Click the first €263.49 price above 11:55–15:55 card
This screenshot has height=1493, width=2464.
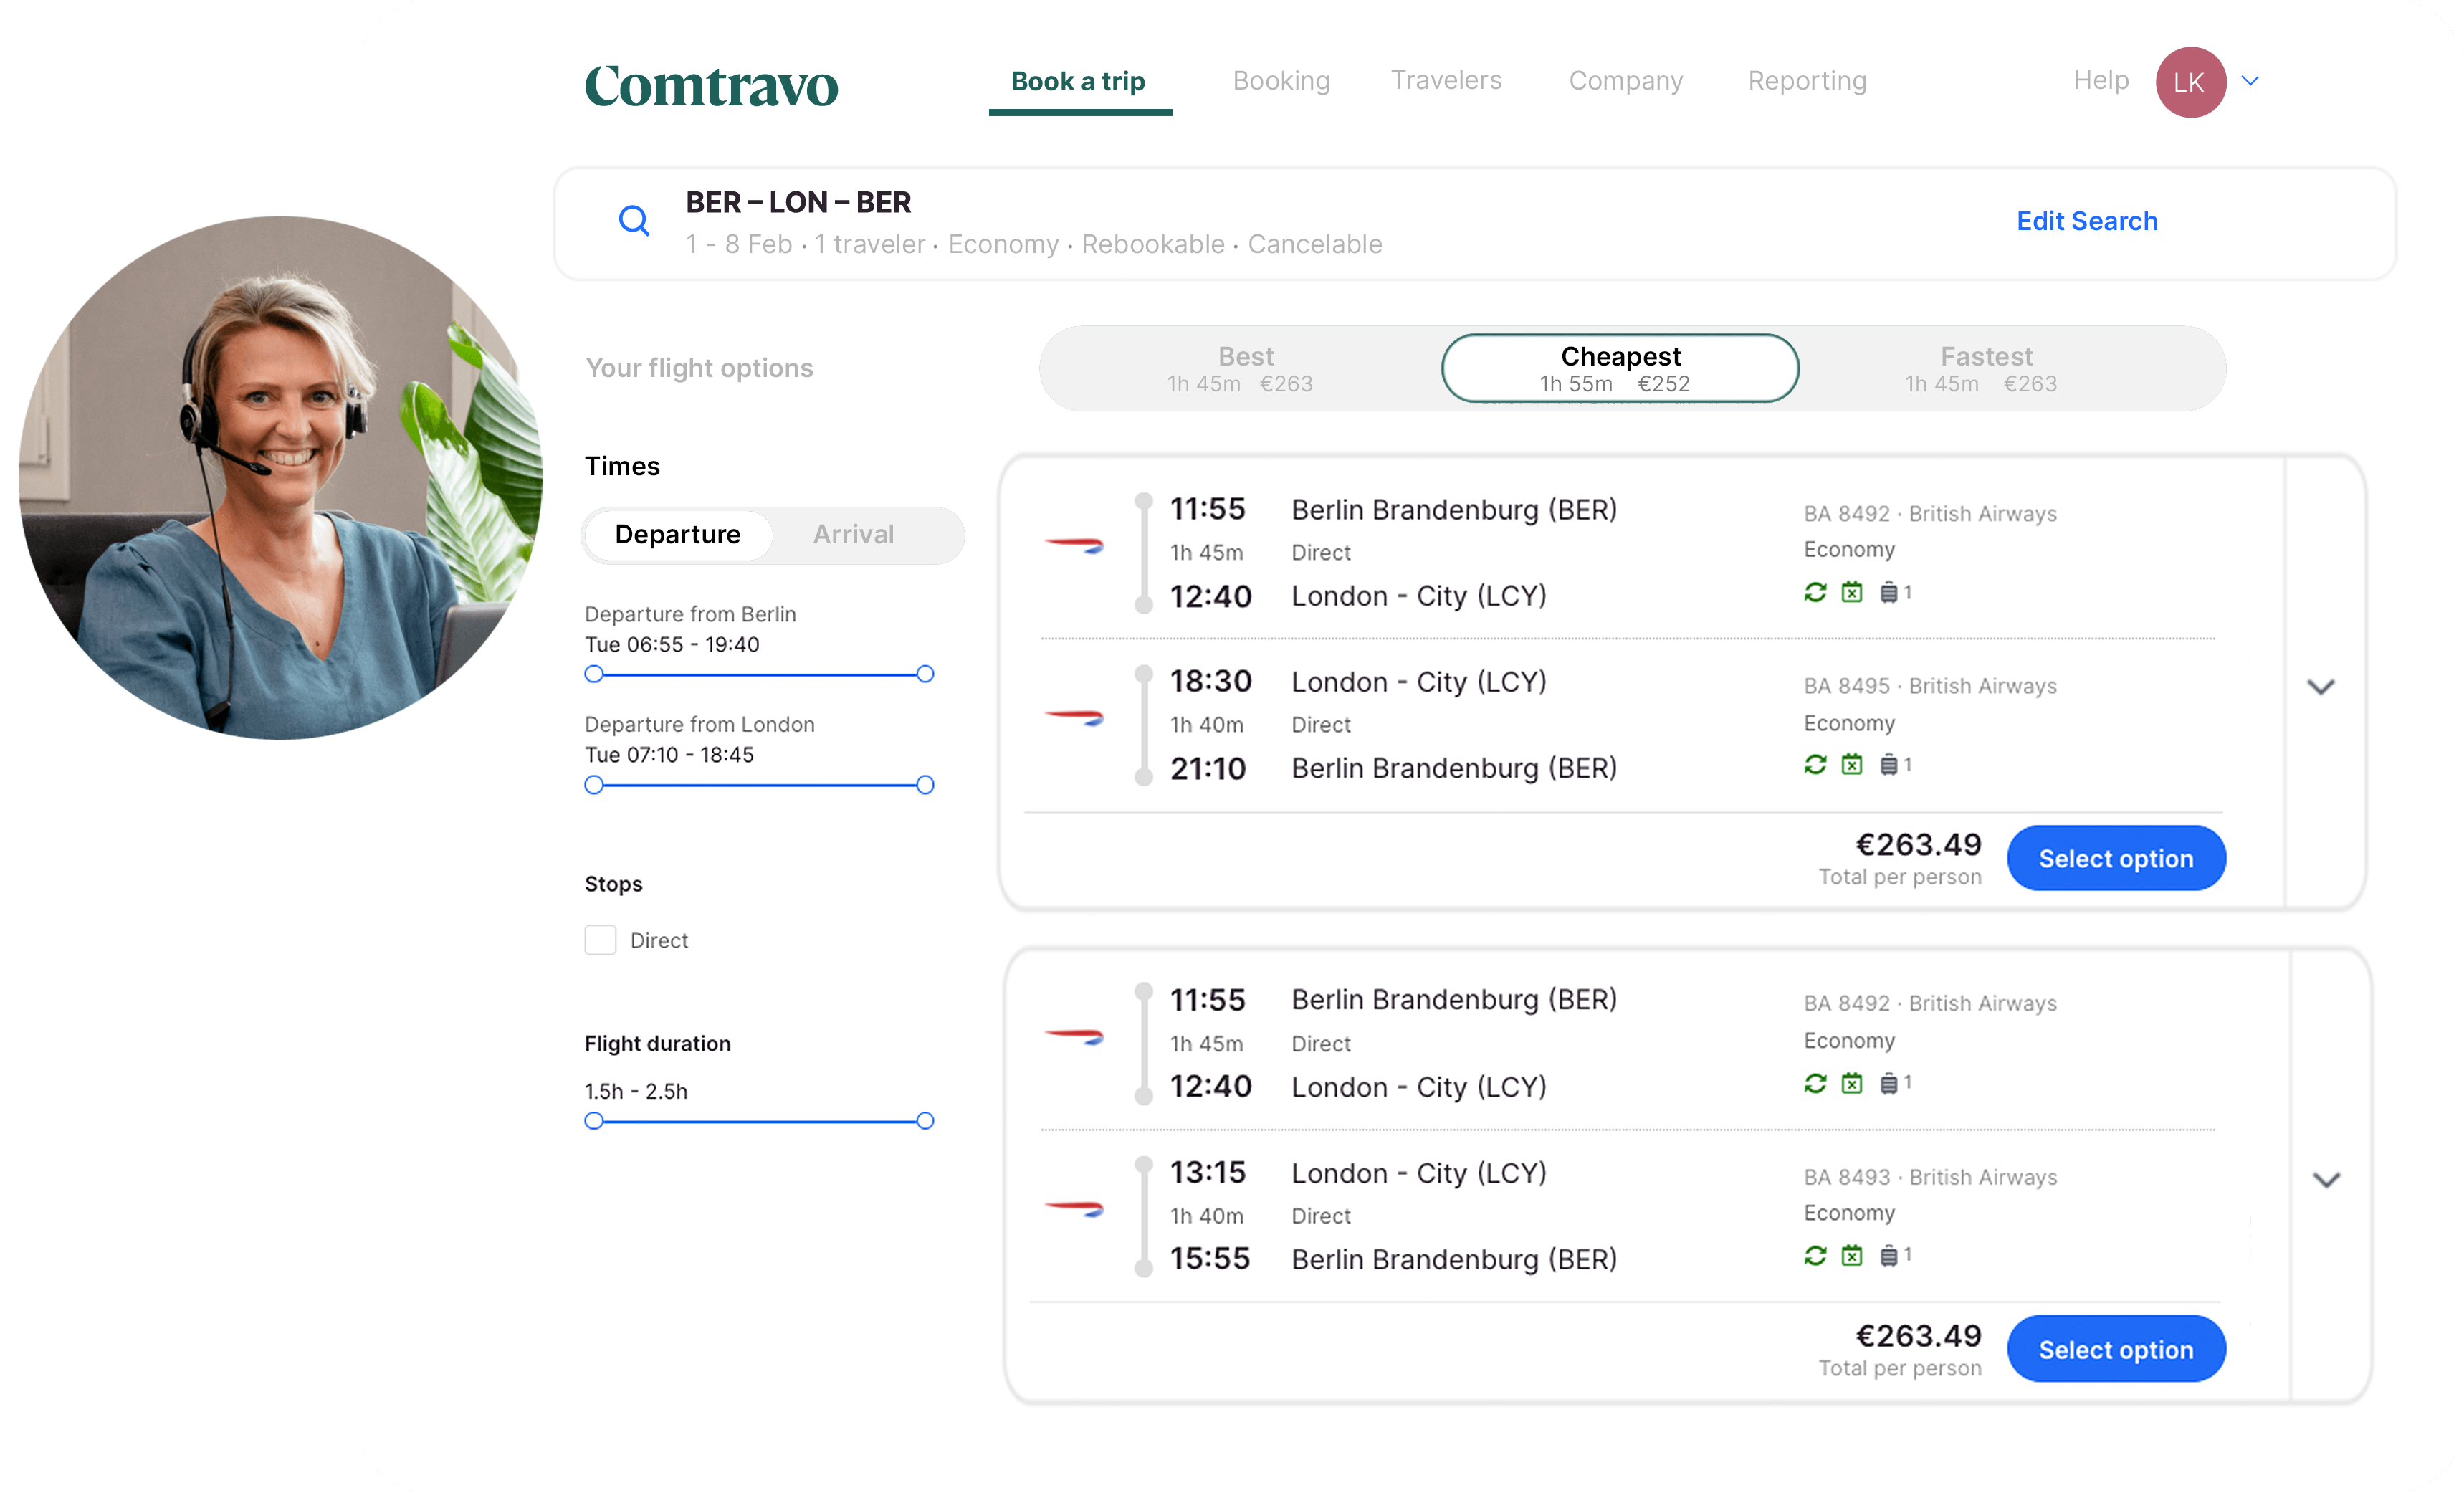1918,845
